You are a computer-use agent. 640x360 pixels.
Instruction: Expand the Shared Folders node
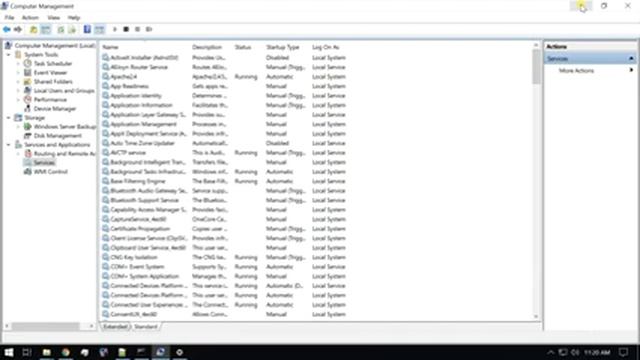click(x=18, y=81)
